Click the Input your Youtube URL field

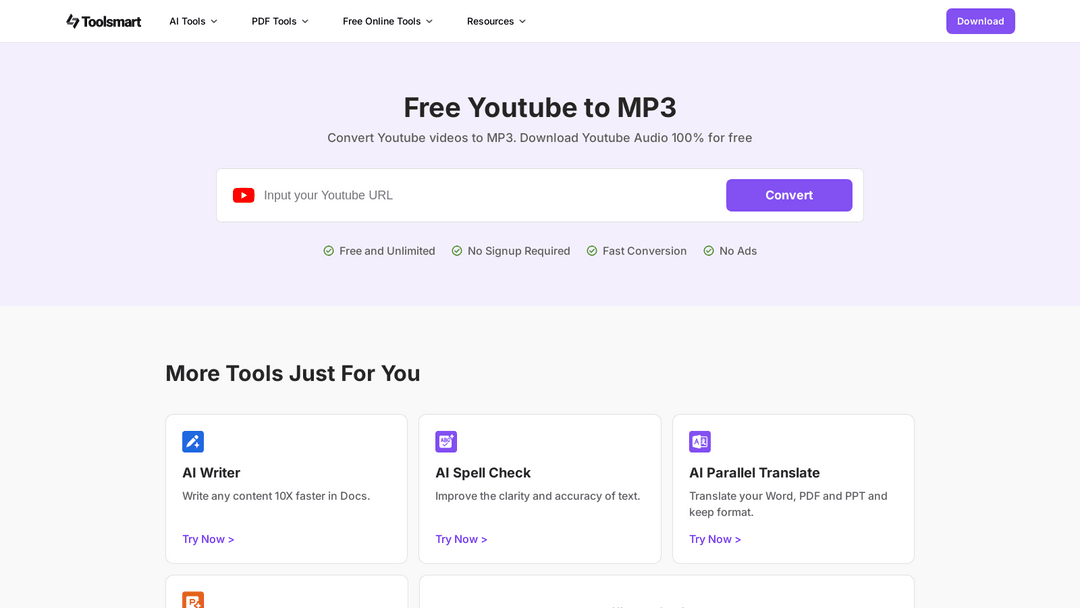(x=489, y=196)
